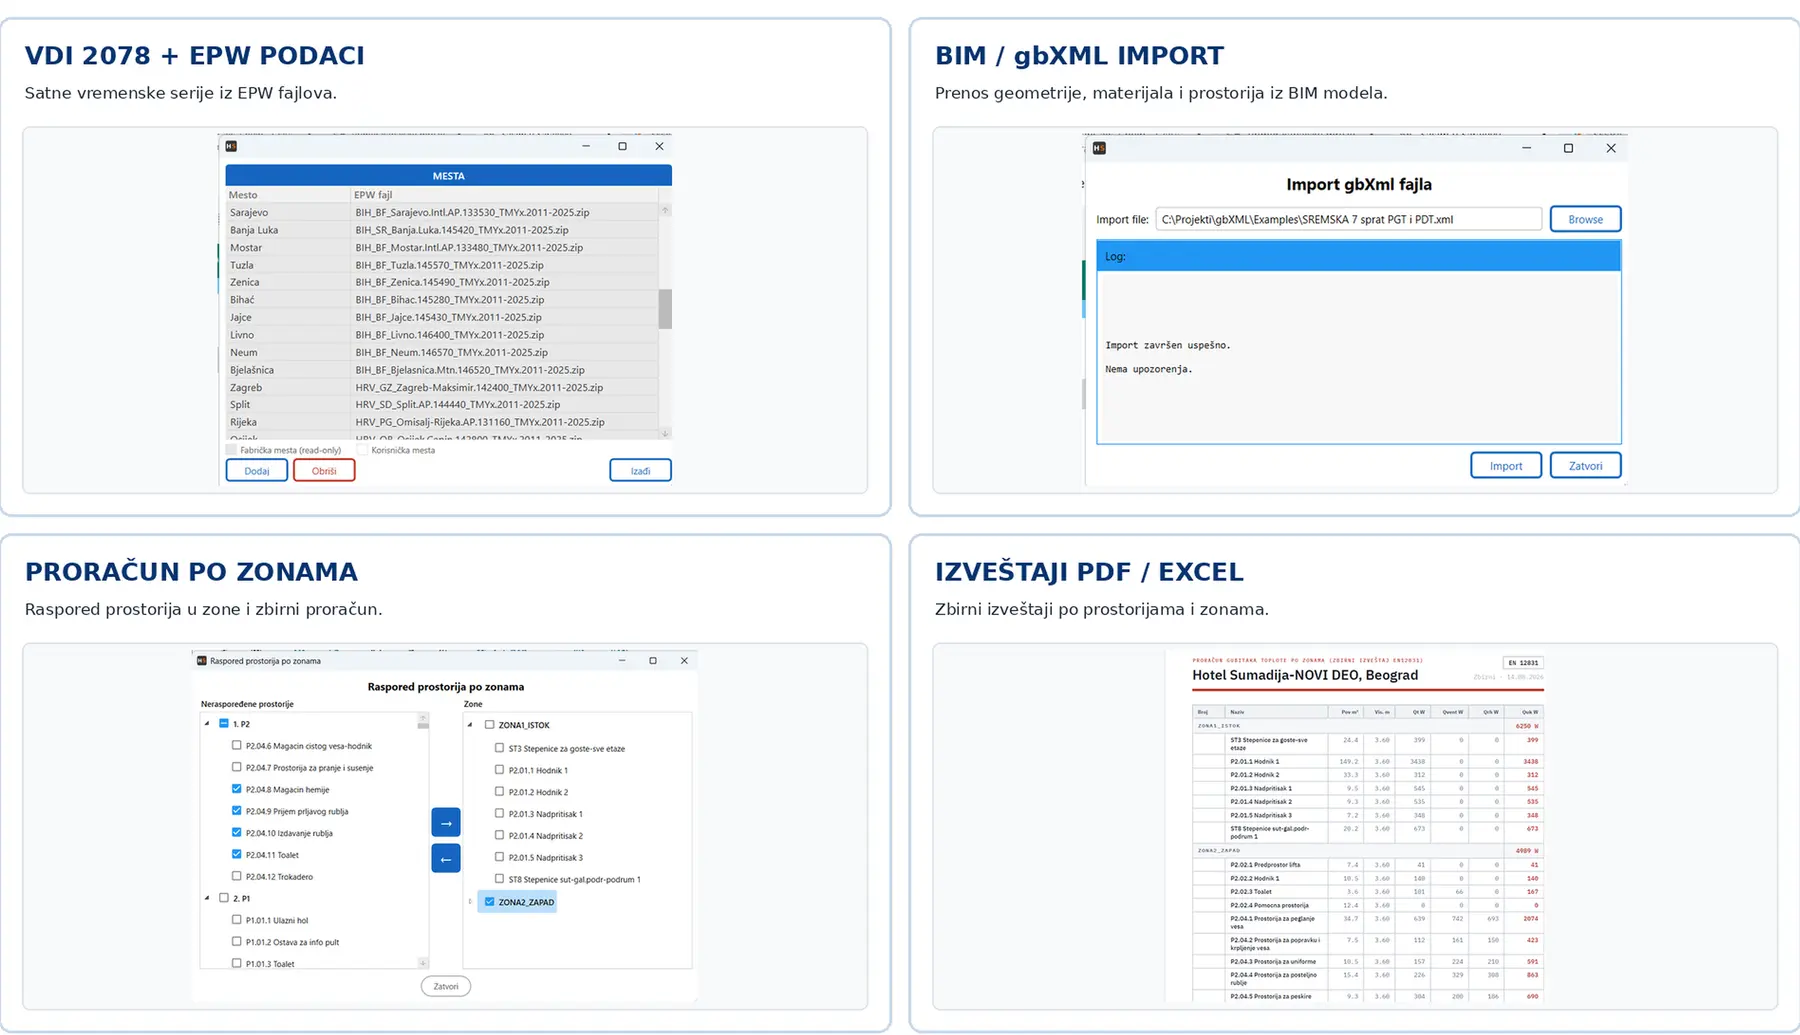The image size is (1800, 1035).
Task: Untick the ZONA2_ZAPAD zone checkbox
Action: (x=490, y=902)
